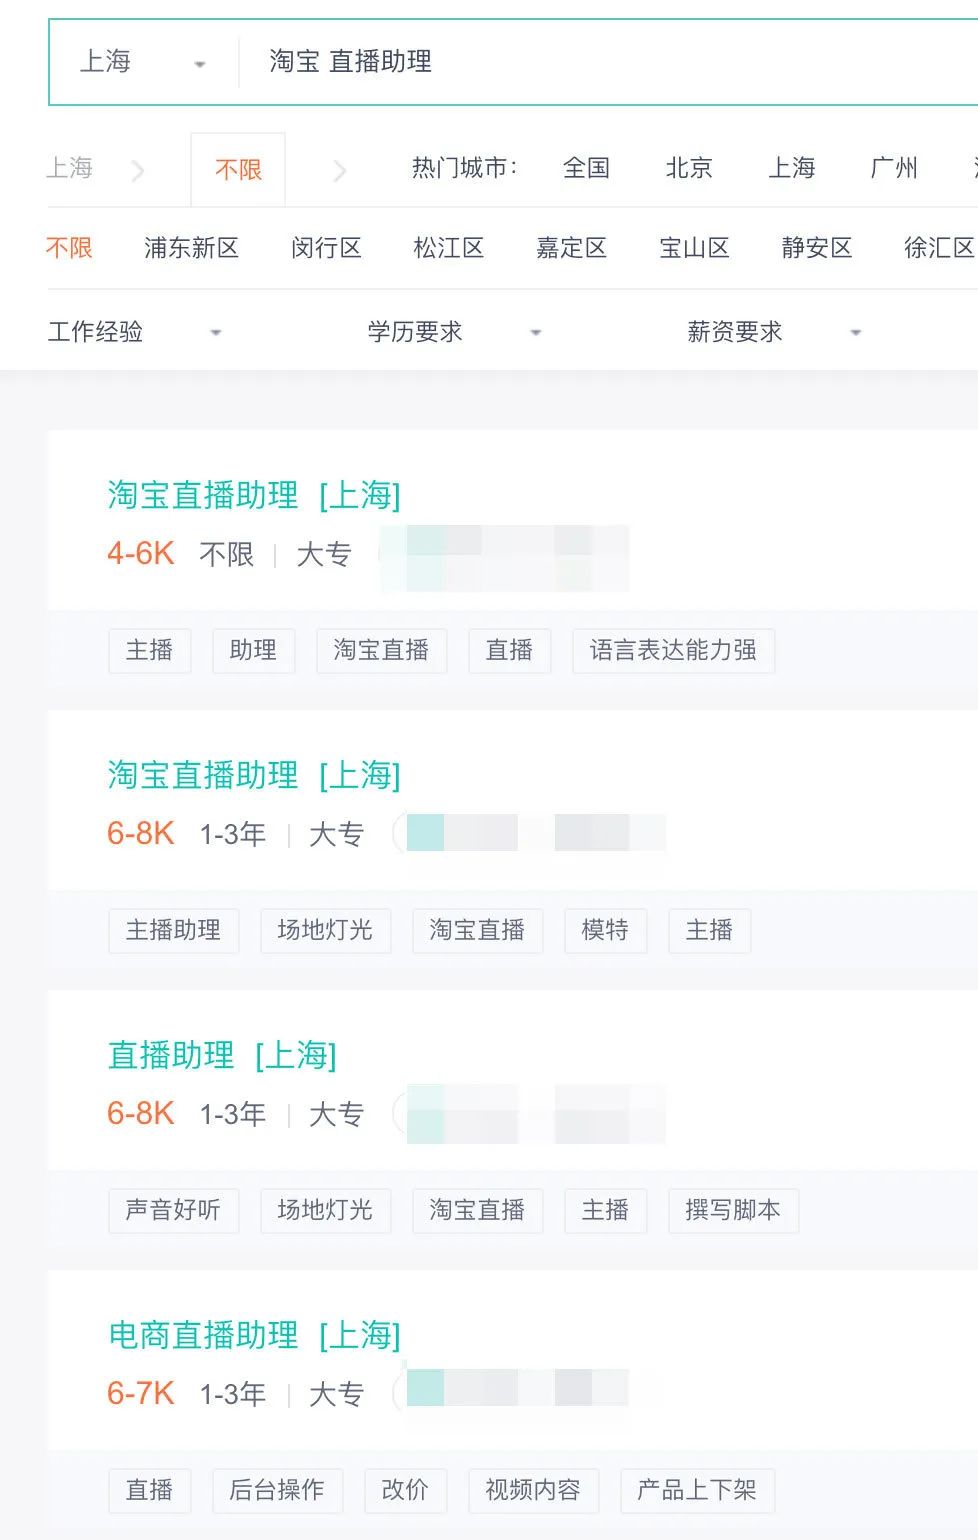This screenshot has width=978, height=1540.
Task: Filter by 闵行区 district
Action: 326,248
